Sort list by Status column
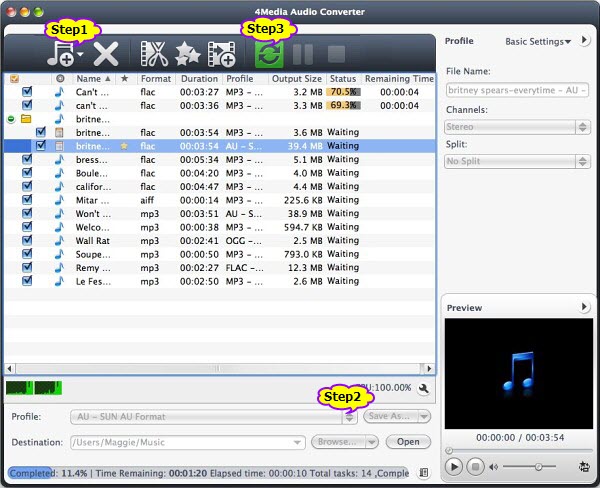The image size is (600, 488). coord(343,78)
